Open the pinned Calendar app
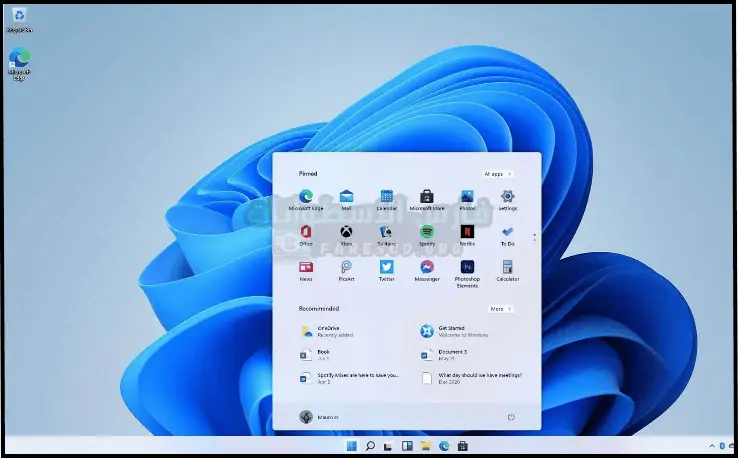Image resolution: width=738 pixels, height=458 pixels. [x=386, y=197]
